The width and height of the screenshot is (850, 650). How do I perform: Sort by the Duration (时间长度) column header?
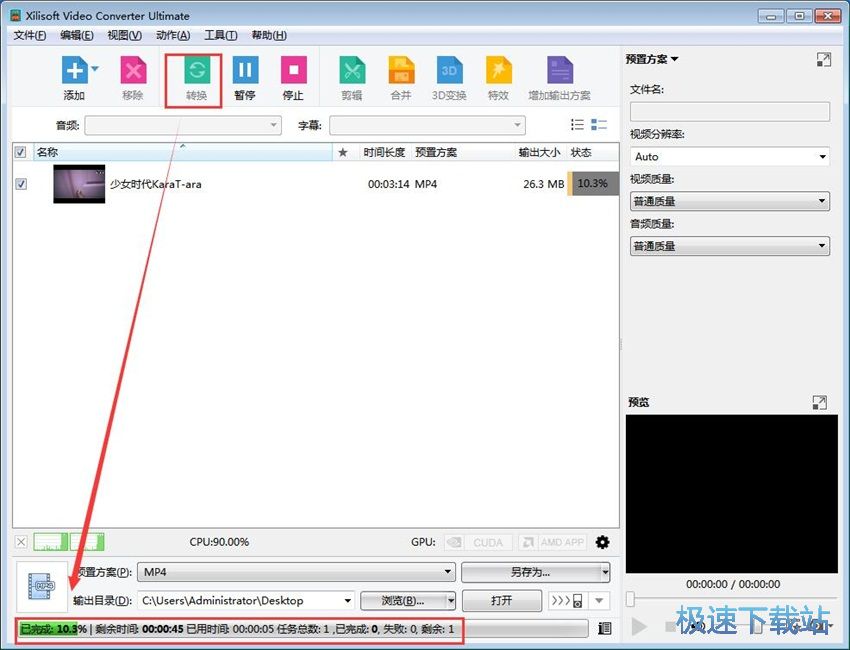(384, 152)
